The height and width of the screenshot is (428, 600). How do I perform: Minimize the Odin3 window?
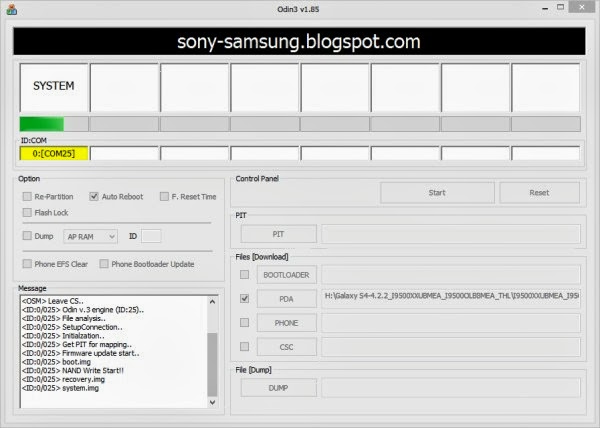[545, 8]
